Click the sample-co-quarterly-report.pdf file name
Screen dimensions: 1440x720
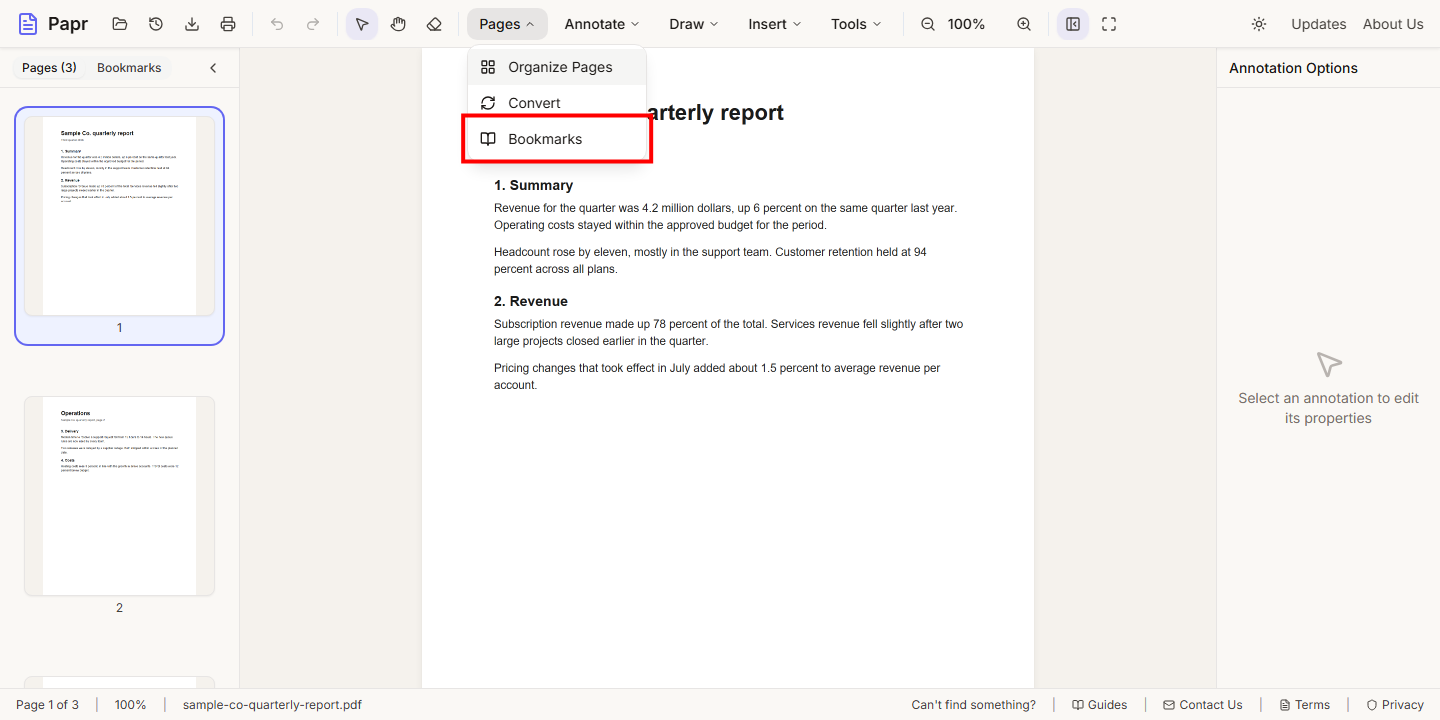pos(272,705)
